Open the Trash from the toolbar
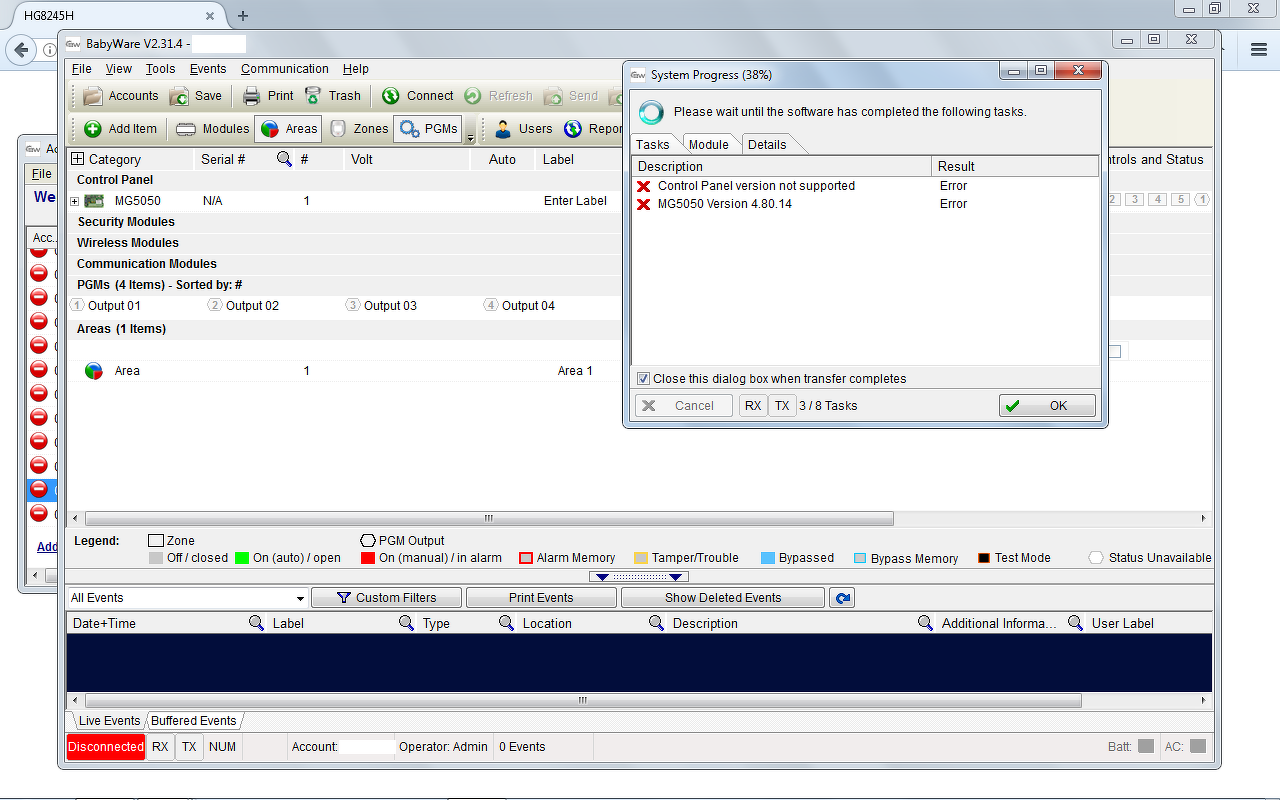The height and width of the screenshot is (800, 1280). point(332,96)
